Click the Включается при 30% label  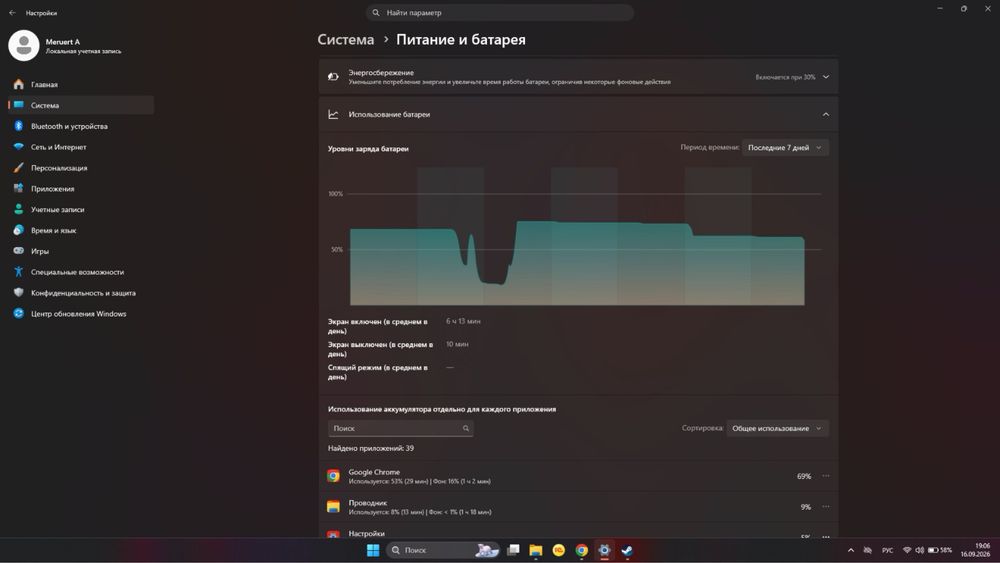(785, 77)
